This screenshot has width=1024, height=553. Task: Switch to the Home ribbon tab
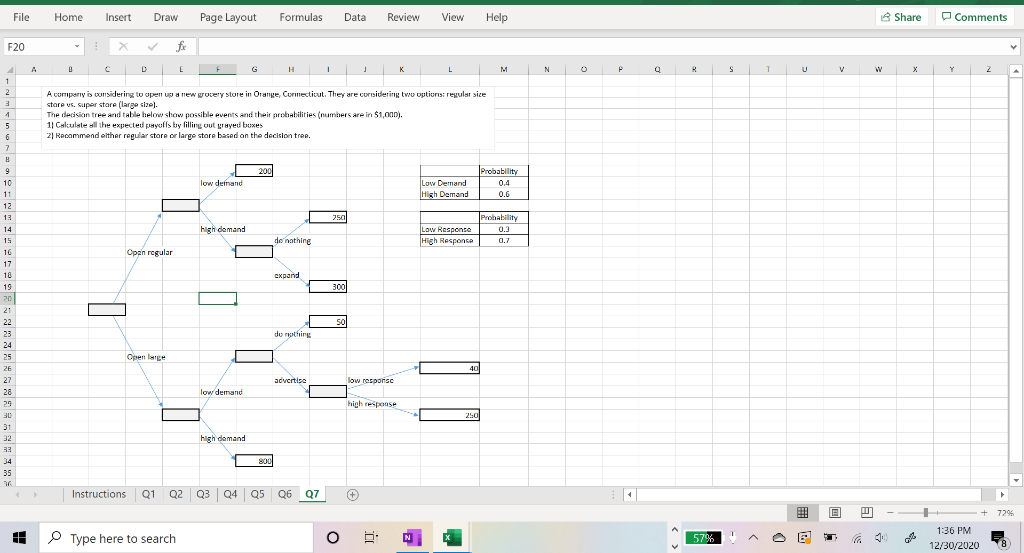click(x=69, y=17)
